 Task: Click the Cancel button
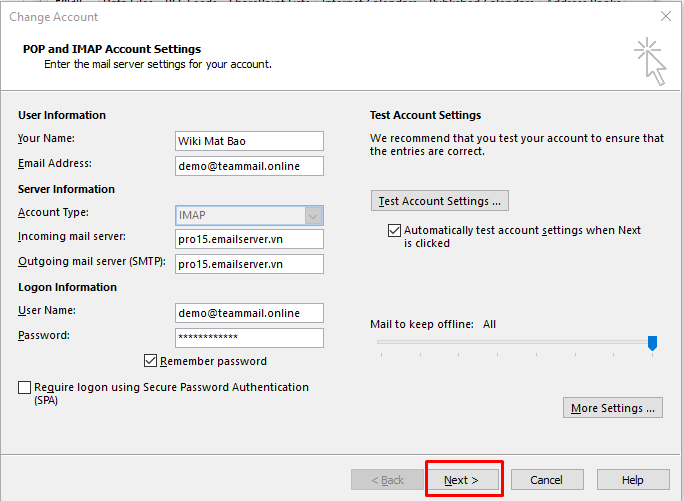click(546, 480)
